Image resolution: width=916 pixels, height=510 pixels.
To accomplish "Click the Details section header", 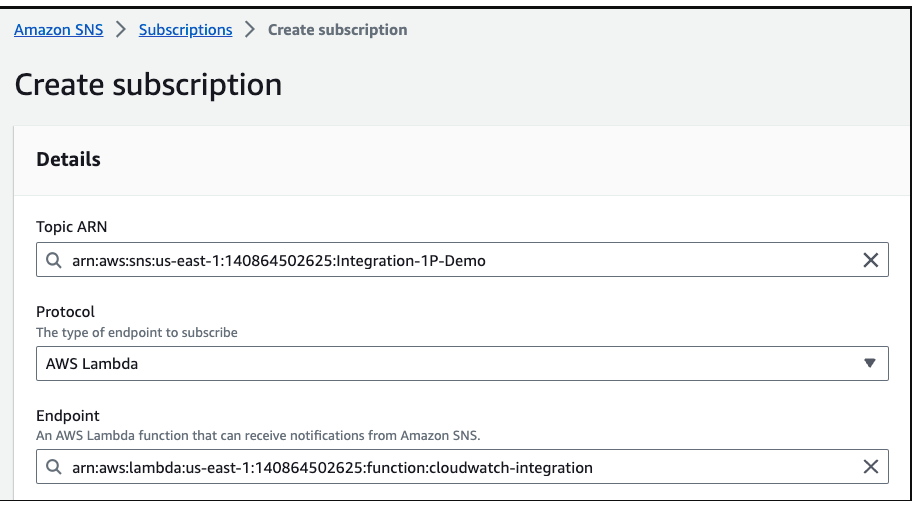I will pos(68,159).
